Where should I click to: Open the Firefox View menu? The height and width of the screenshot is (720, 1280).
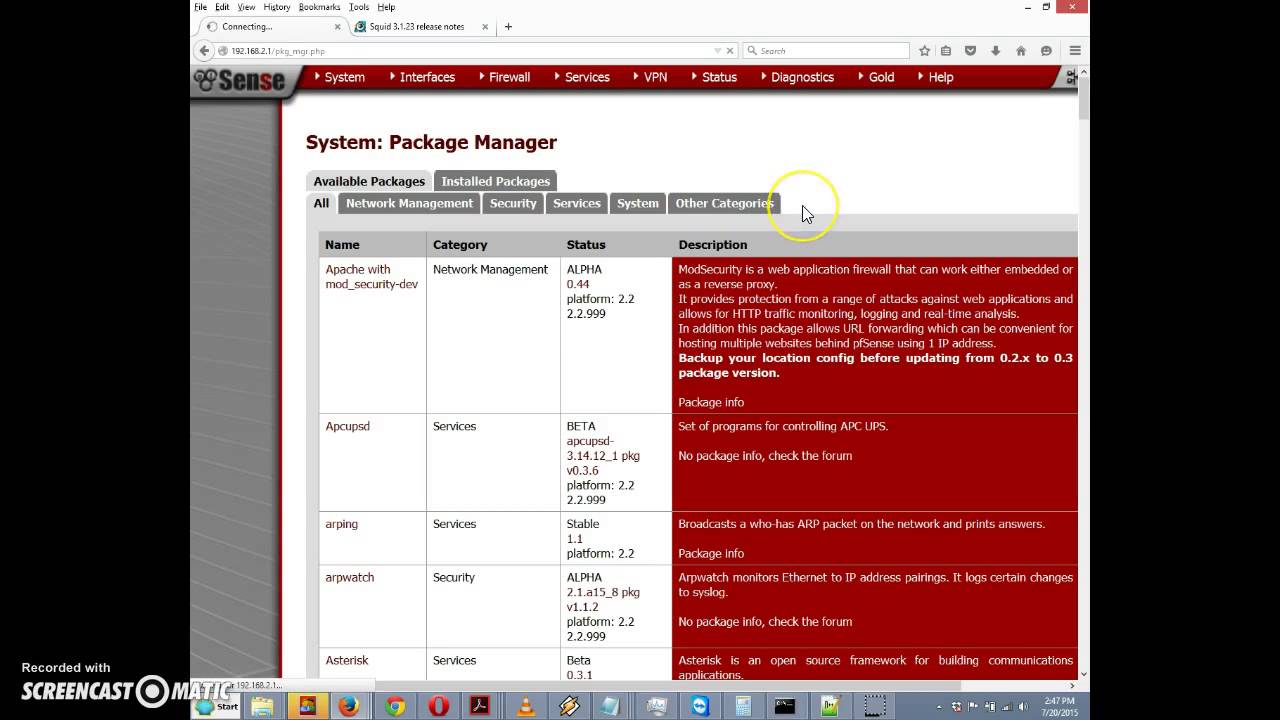[246, 7]
